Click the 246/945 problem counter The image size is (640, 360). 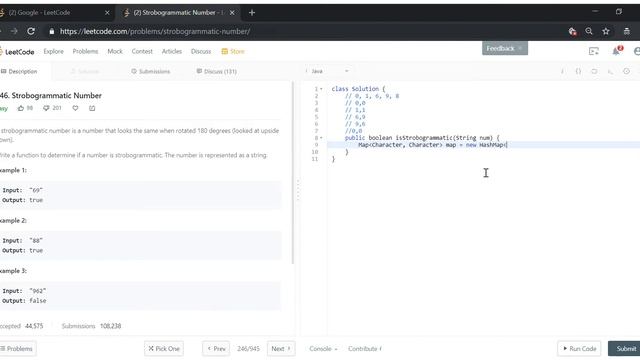pyautogui.click(x=248, y=349)
